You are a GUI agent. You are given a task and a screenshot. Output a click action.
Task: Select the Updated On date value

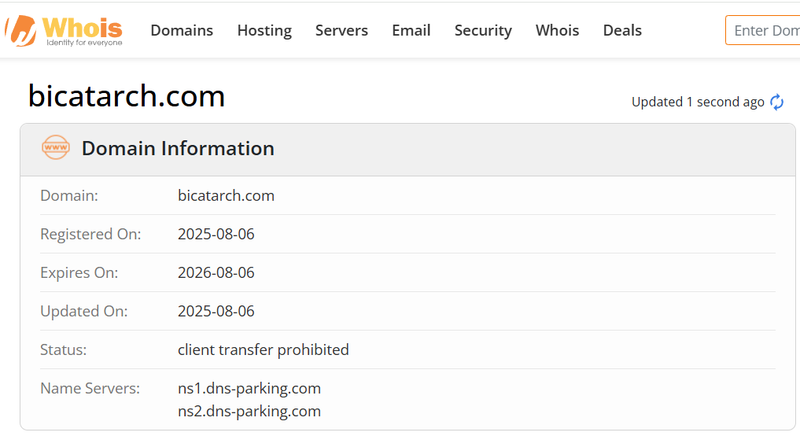pos(216,311)
